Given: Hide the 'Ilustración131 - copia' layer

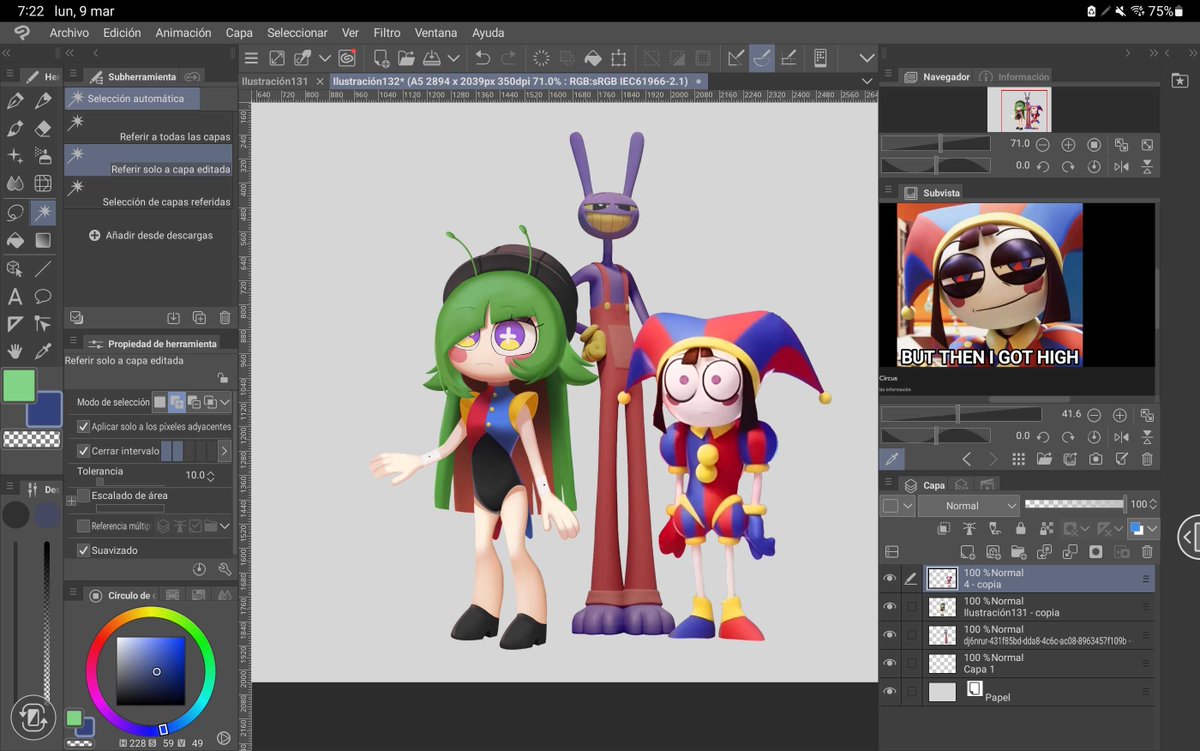Looking at the screenshot, I should click(890, 606).
